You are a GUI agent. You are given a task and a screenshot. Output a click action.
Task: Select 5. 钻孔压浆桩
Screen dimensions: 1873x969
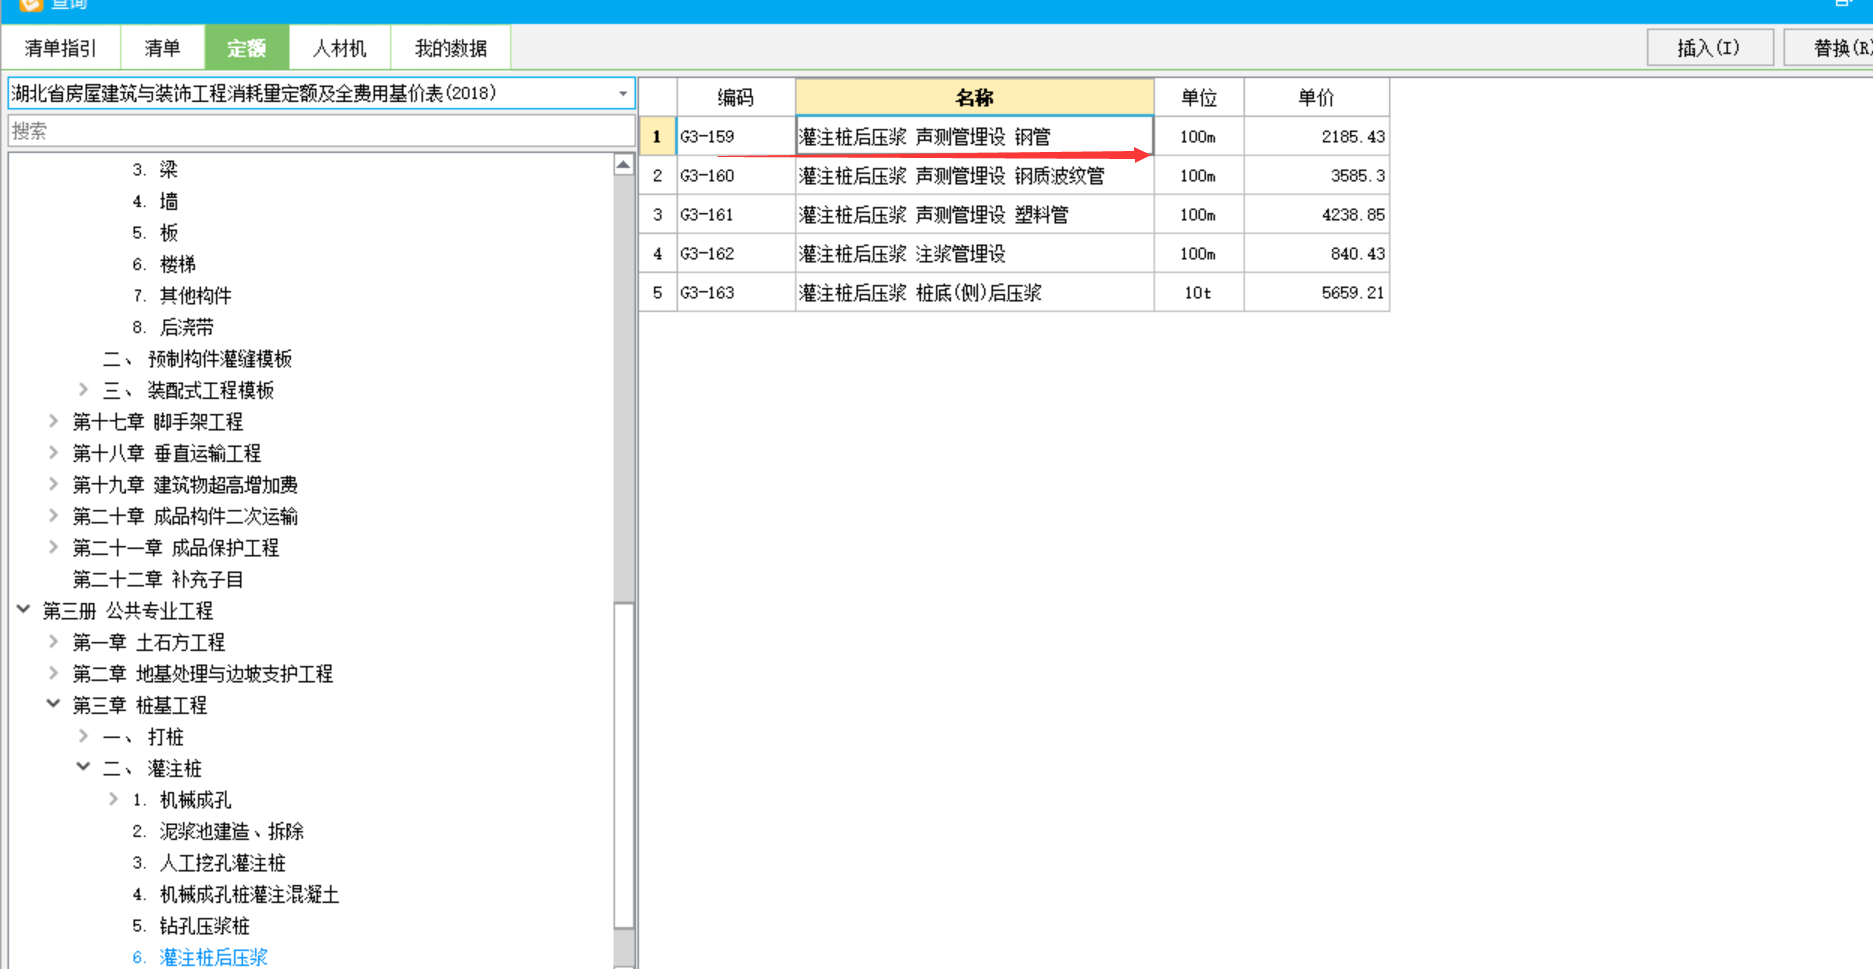(x=191, y=926)
